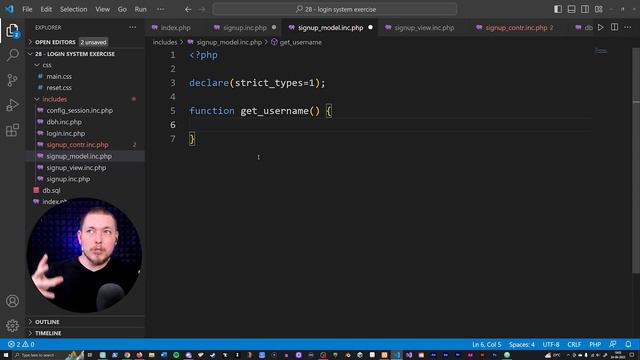Run the PHP file with play icon
The image size is (640, 360).
pyautogui.click(x=600, y=27)
